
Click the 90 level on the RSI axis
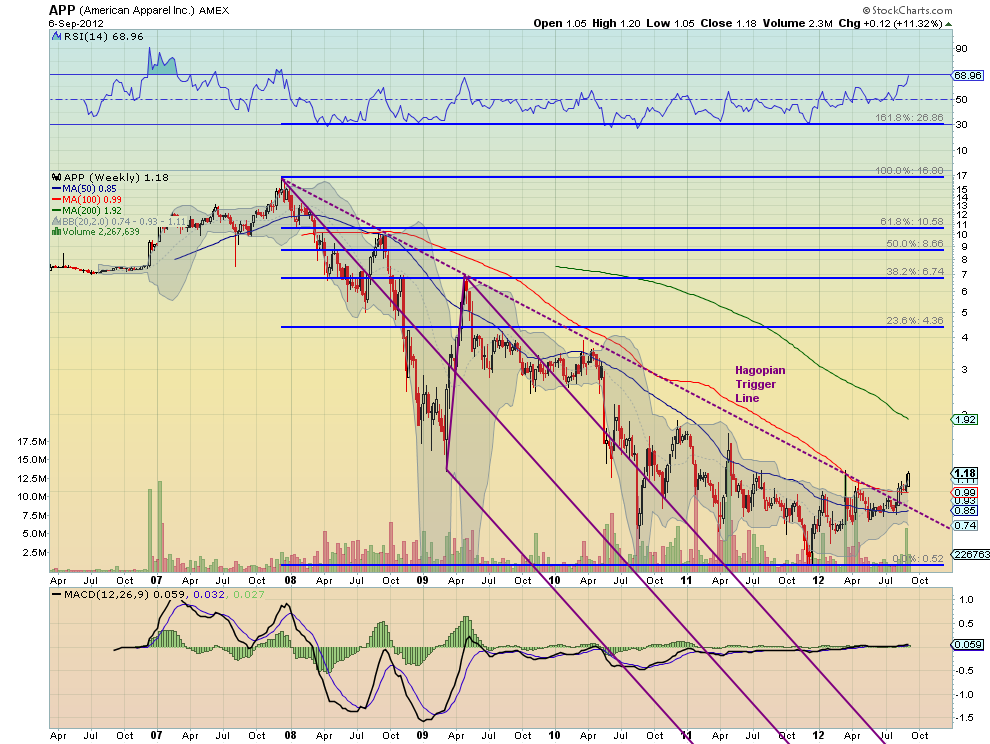[961, 49]
